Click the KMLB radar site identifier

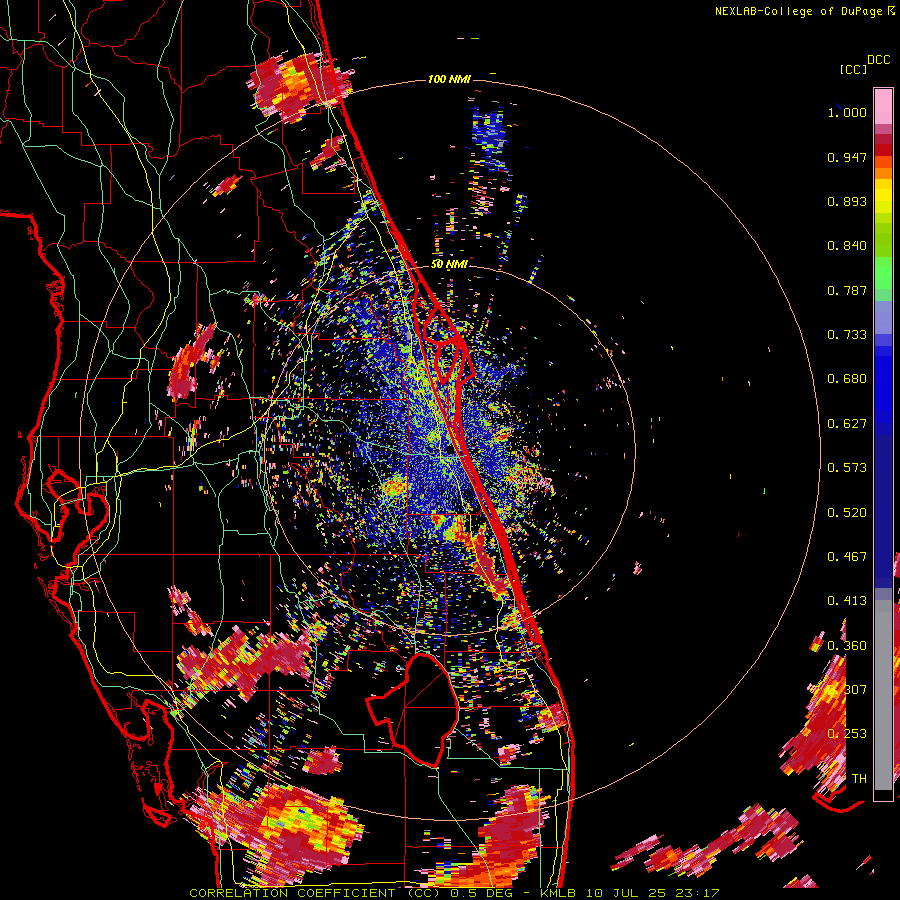point(558,893)
